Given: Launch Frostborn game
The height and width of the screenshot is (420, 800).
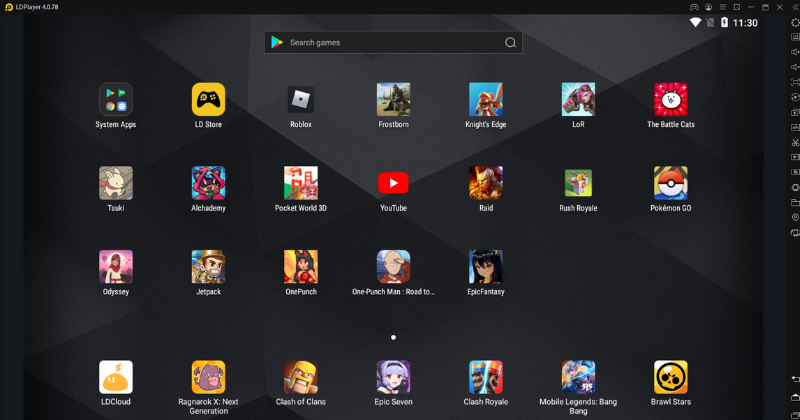Looking at the screenshot, I should (x=393, y=100).
